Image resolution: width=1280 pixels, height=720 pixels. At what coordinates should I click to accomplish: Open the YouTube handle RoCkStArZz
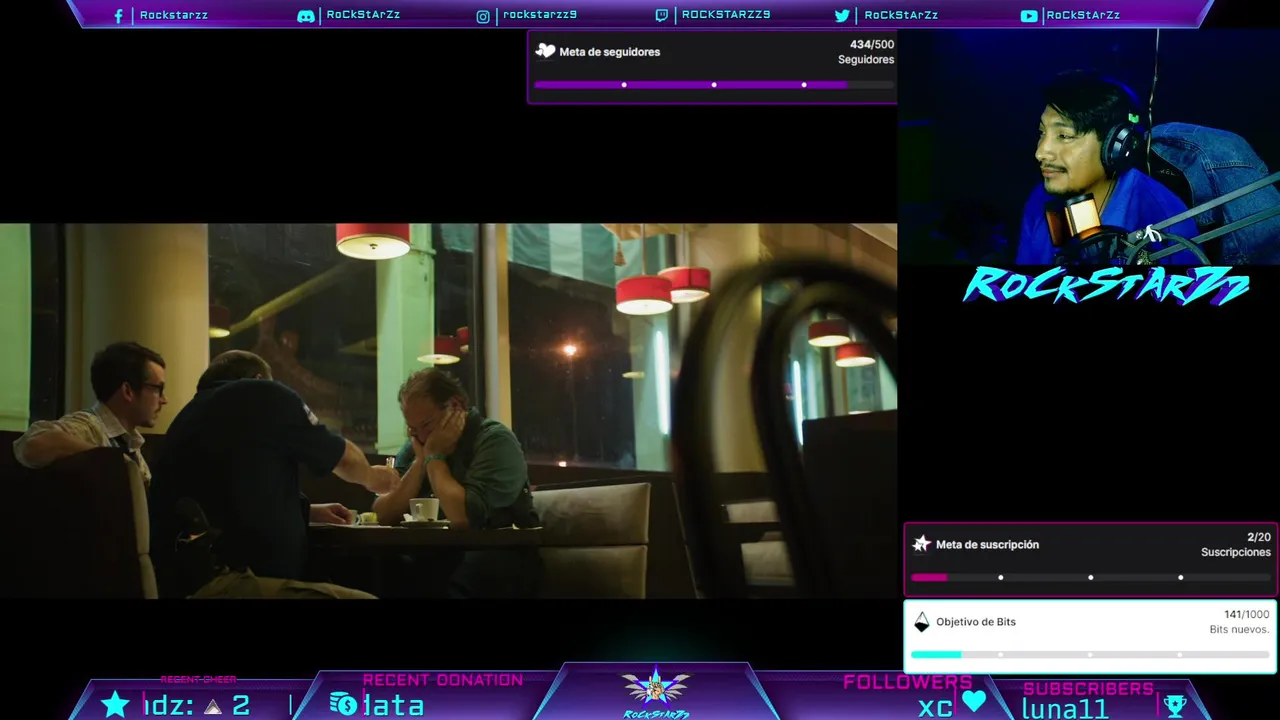pos(1083,15)
